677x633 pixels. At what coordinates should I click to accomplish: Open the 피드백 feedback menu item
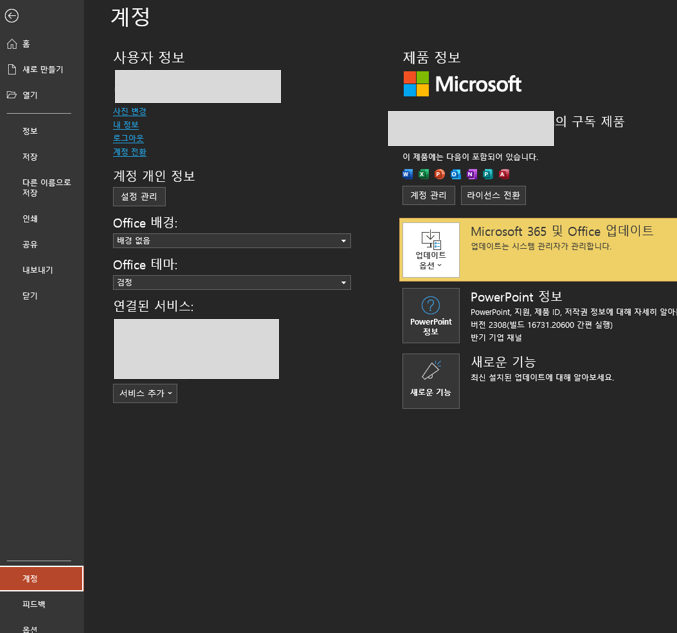[42, 604]
